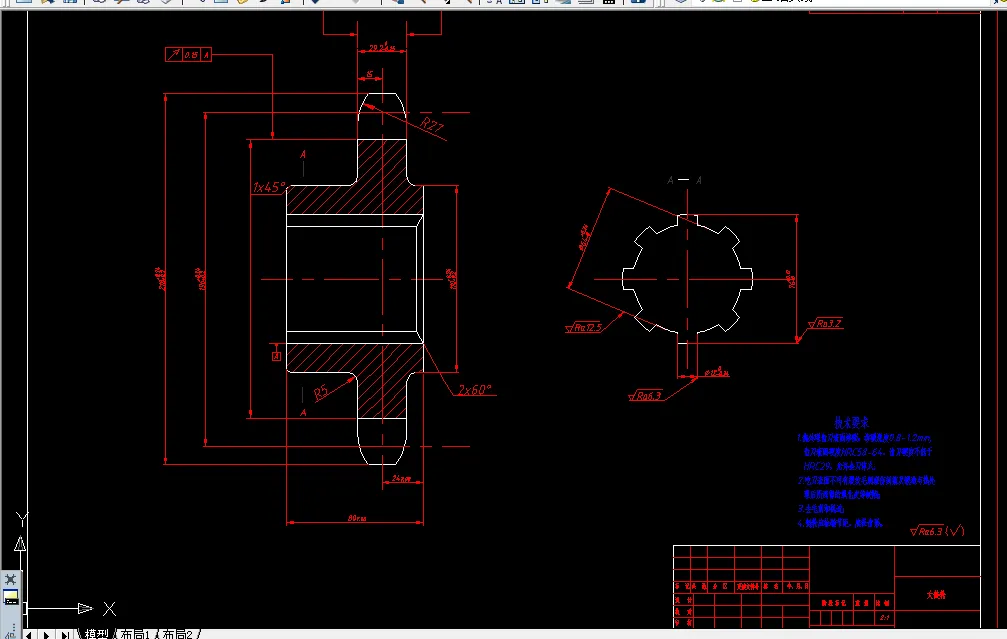Select the Ra6.3 general roughness with checkmark
Viewport: 1007px width, 639px height.
937,531
